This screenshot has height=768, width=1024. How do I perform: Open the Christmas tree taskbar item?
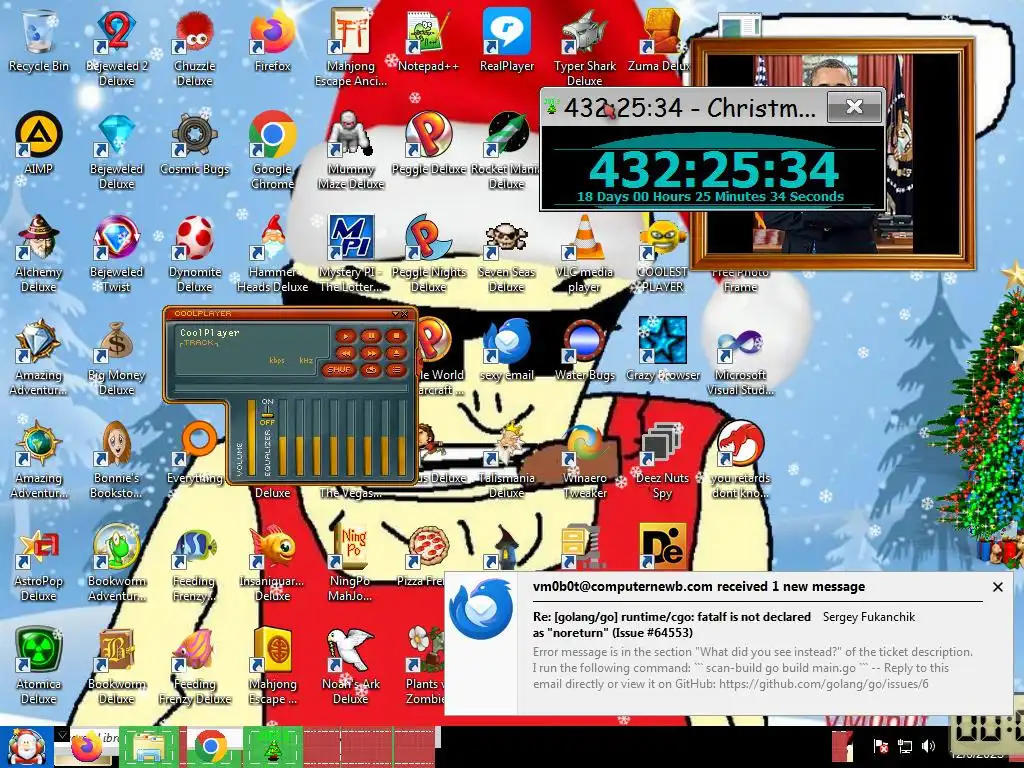click(x=273, y=747)
